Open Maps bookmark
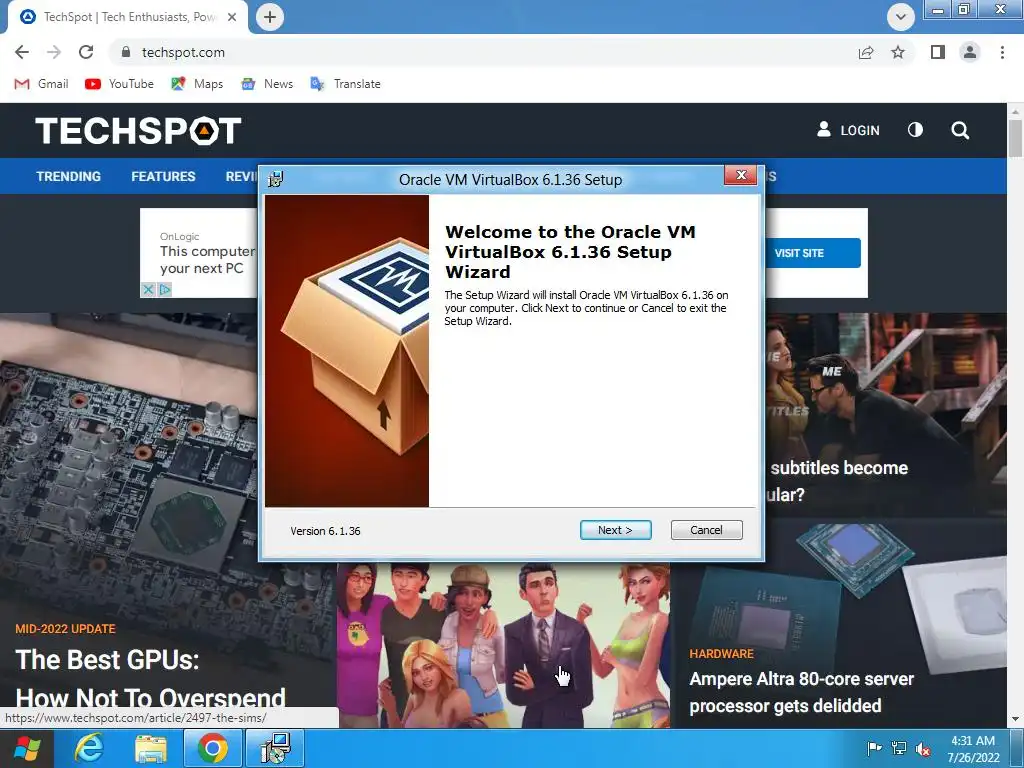The image size is (1024, 768). tap(197, 84)
